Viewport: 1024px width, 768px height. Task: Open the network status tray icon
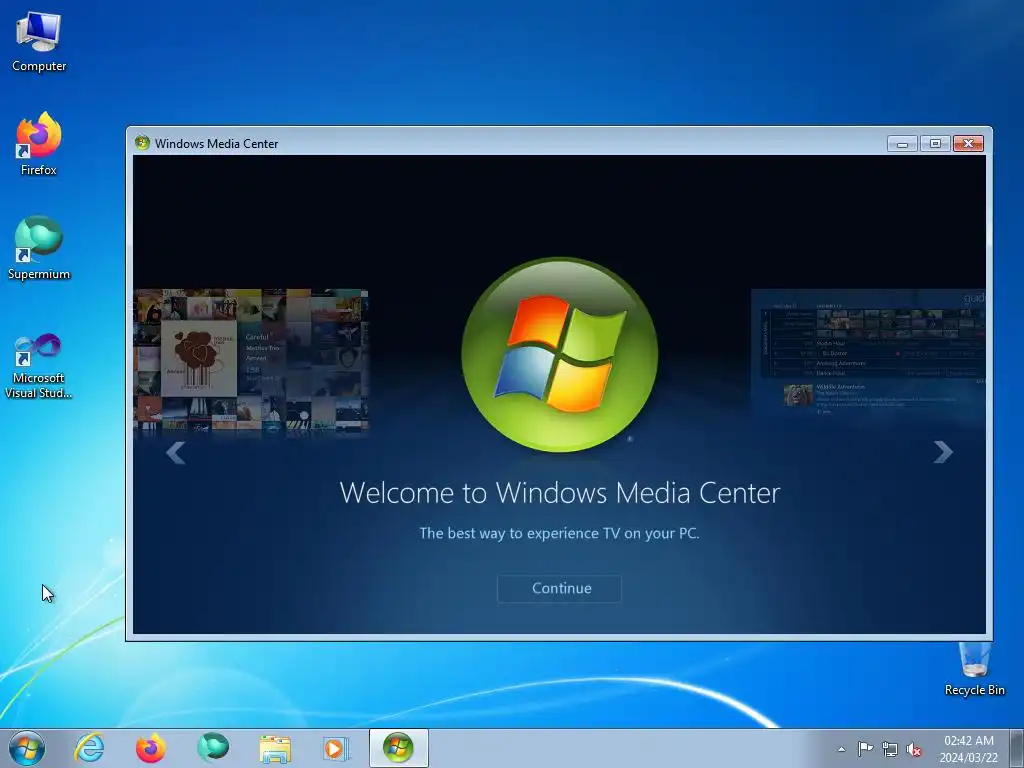(x=889, y=749)
